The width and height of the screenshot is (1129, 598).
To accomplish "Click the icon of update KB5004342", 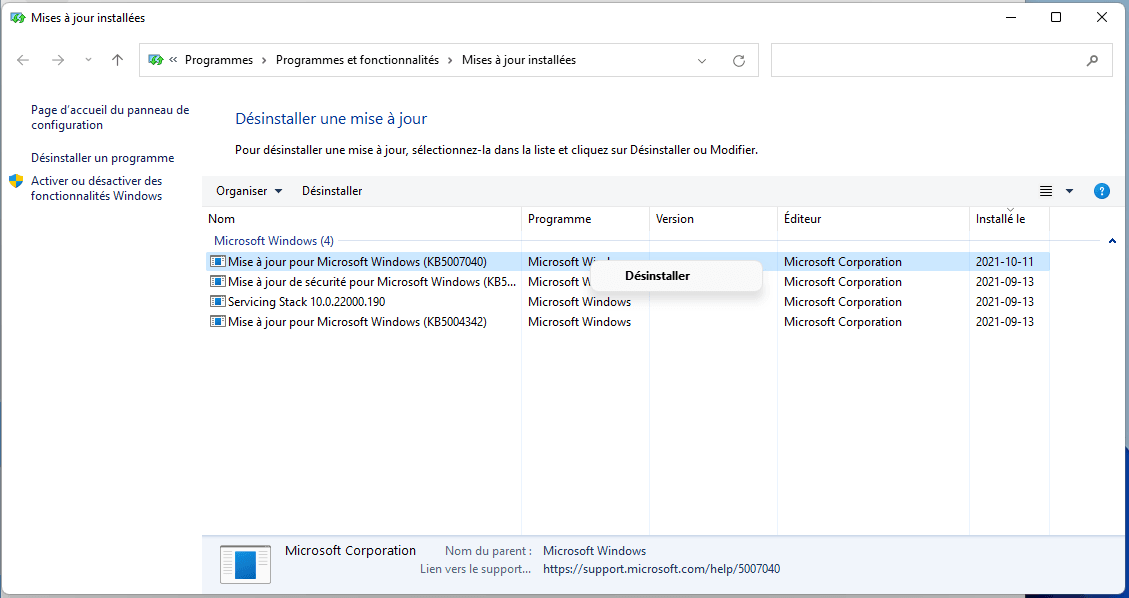I will 217,322.
